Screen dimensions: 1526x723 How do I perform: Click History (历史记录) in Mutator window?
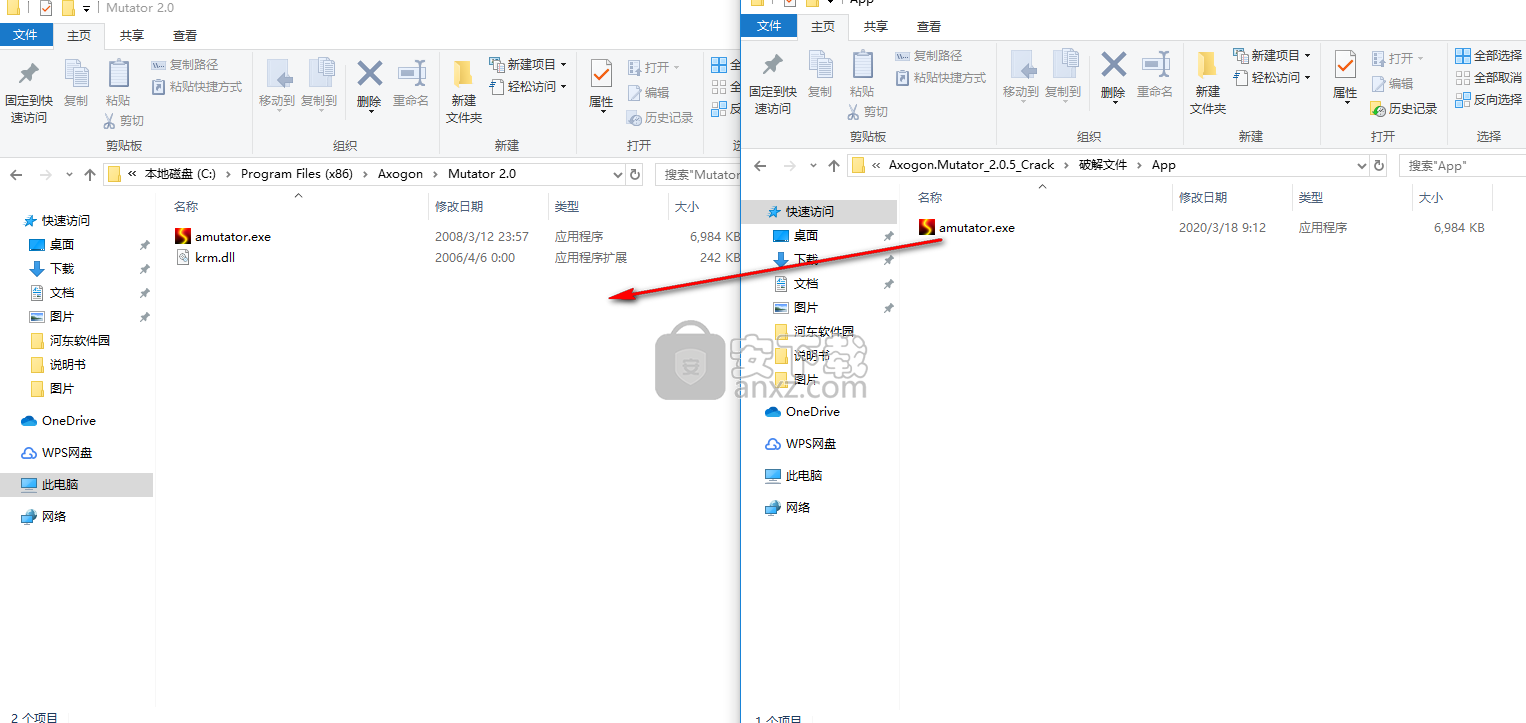[660, 118]
